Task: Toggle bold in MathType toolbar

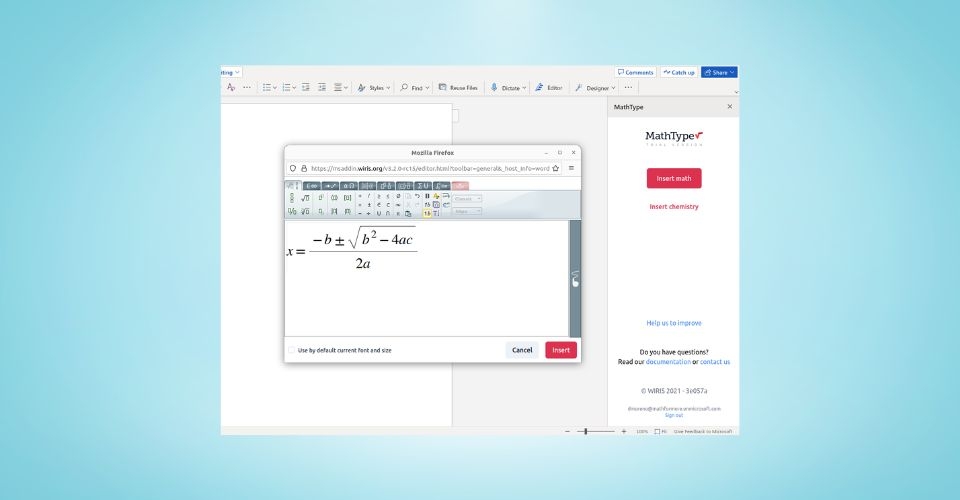Action: point(427,196)
